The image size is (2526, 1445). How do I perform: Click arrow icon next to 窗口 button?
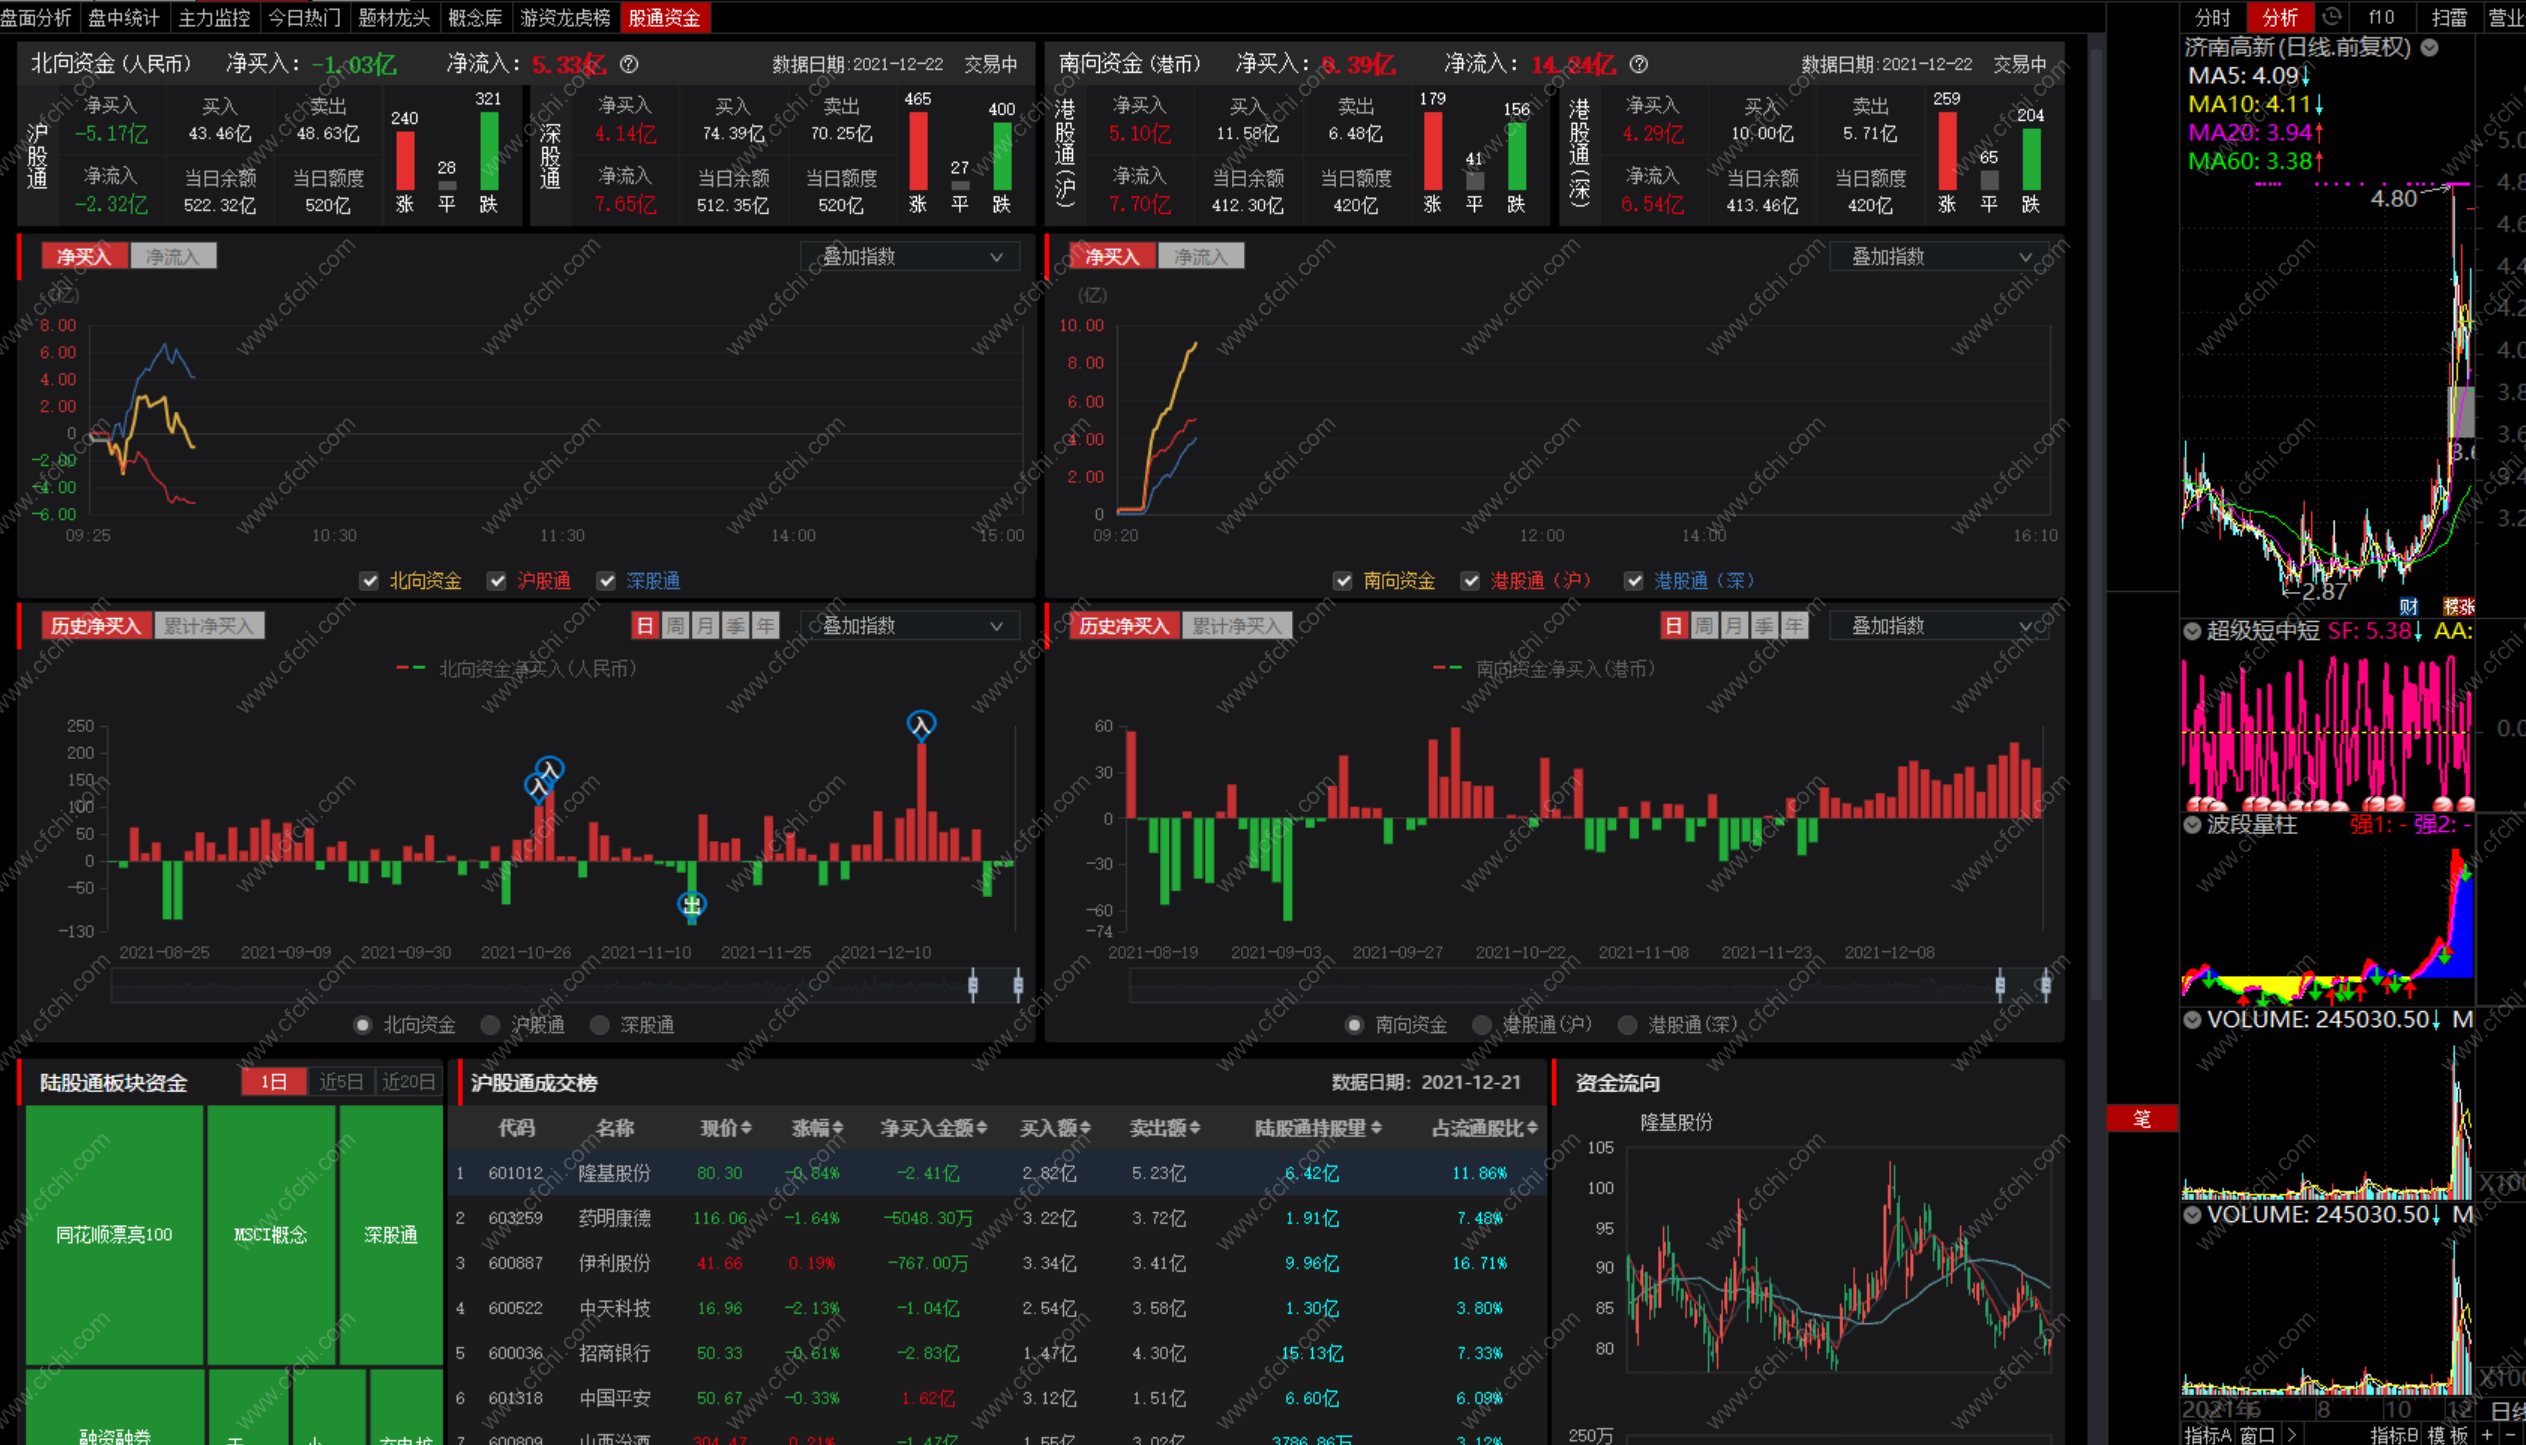click(2291, 1435)
